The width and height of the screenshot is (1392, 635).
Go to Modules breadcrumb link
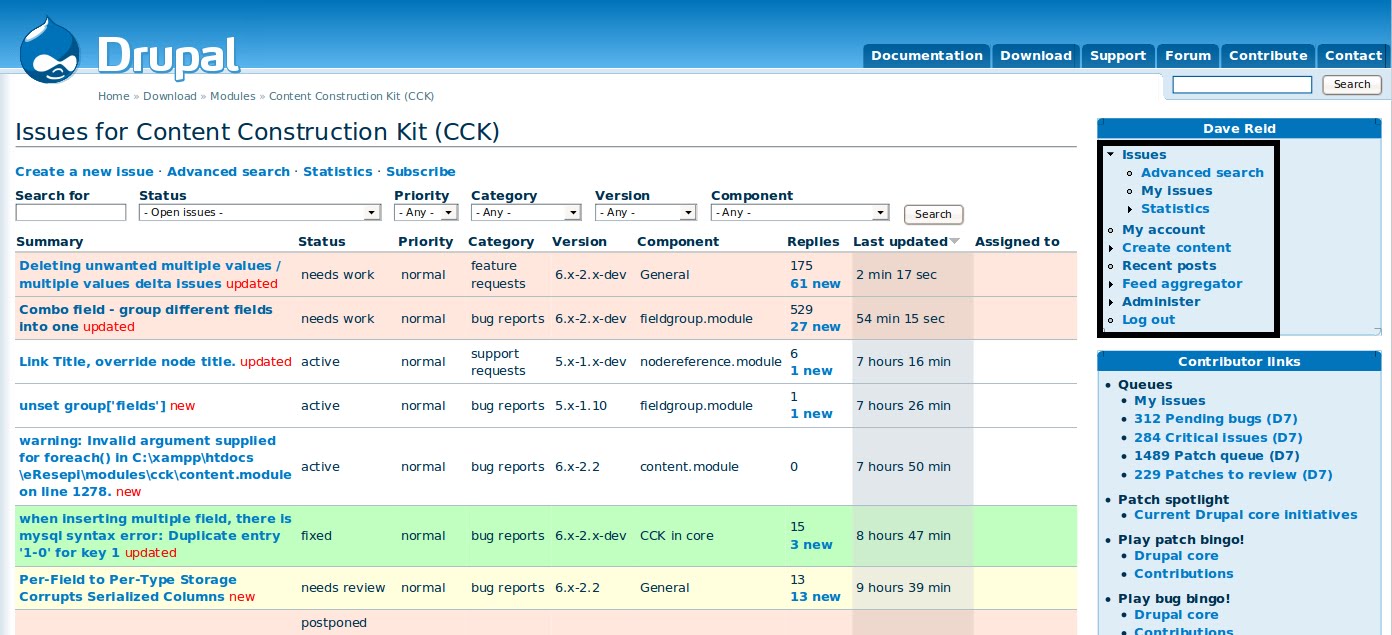tap(233, 96)
